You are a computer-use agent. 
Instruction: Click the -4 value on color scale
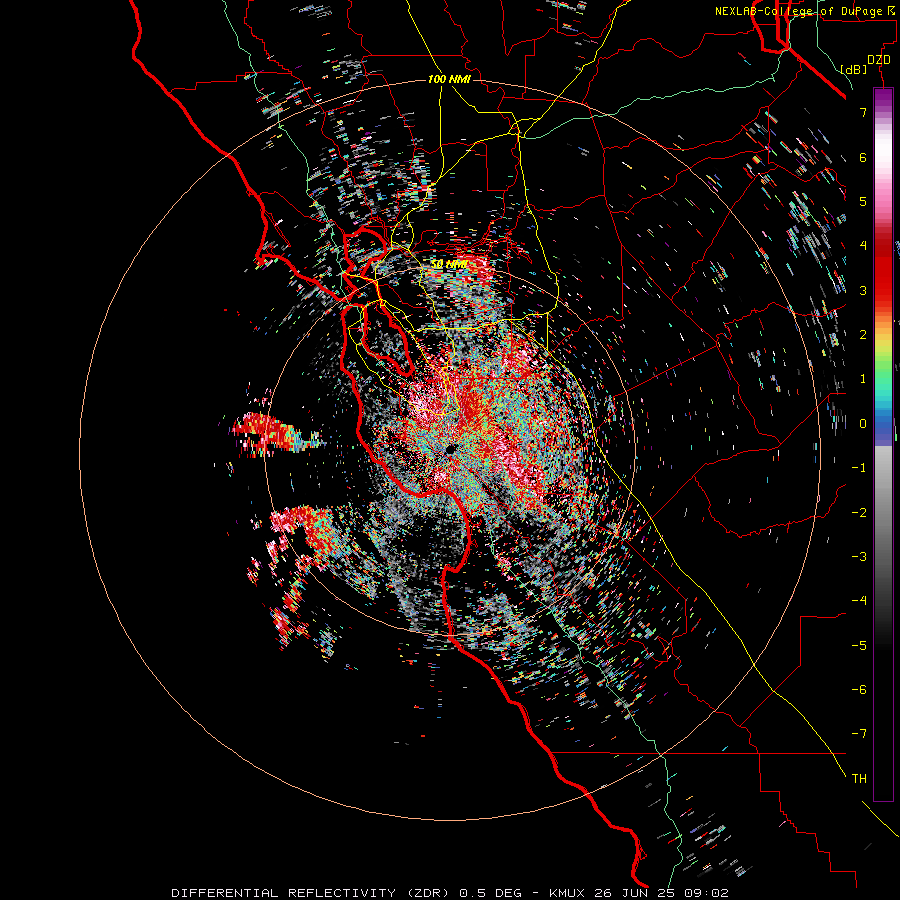(859, 601)
